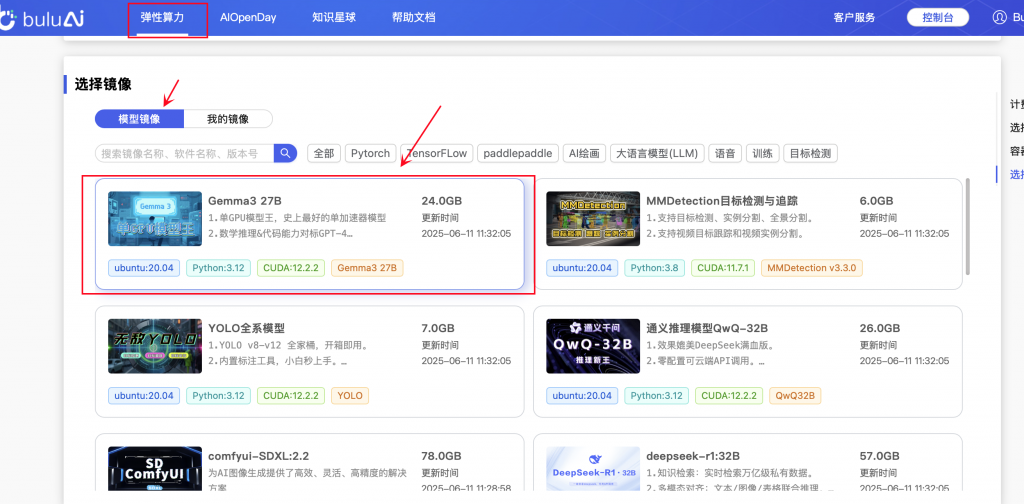Switch to 模型镜像 toggle tab
Image resolution: width=1024 pixels, height=504 pixels.
pyautogui.click(x=139, y=119)
